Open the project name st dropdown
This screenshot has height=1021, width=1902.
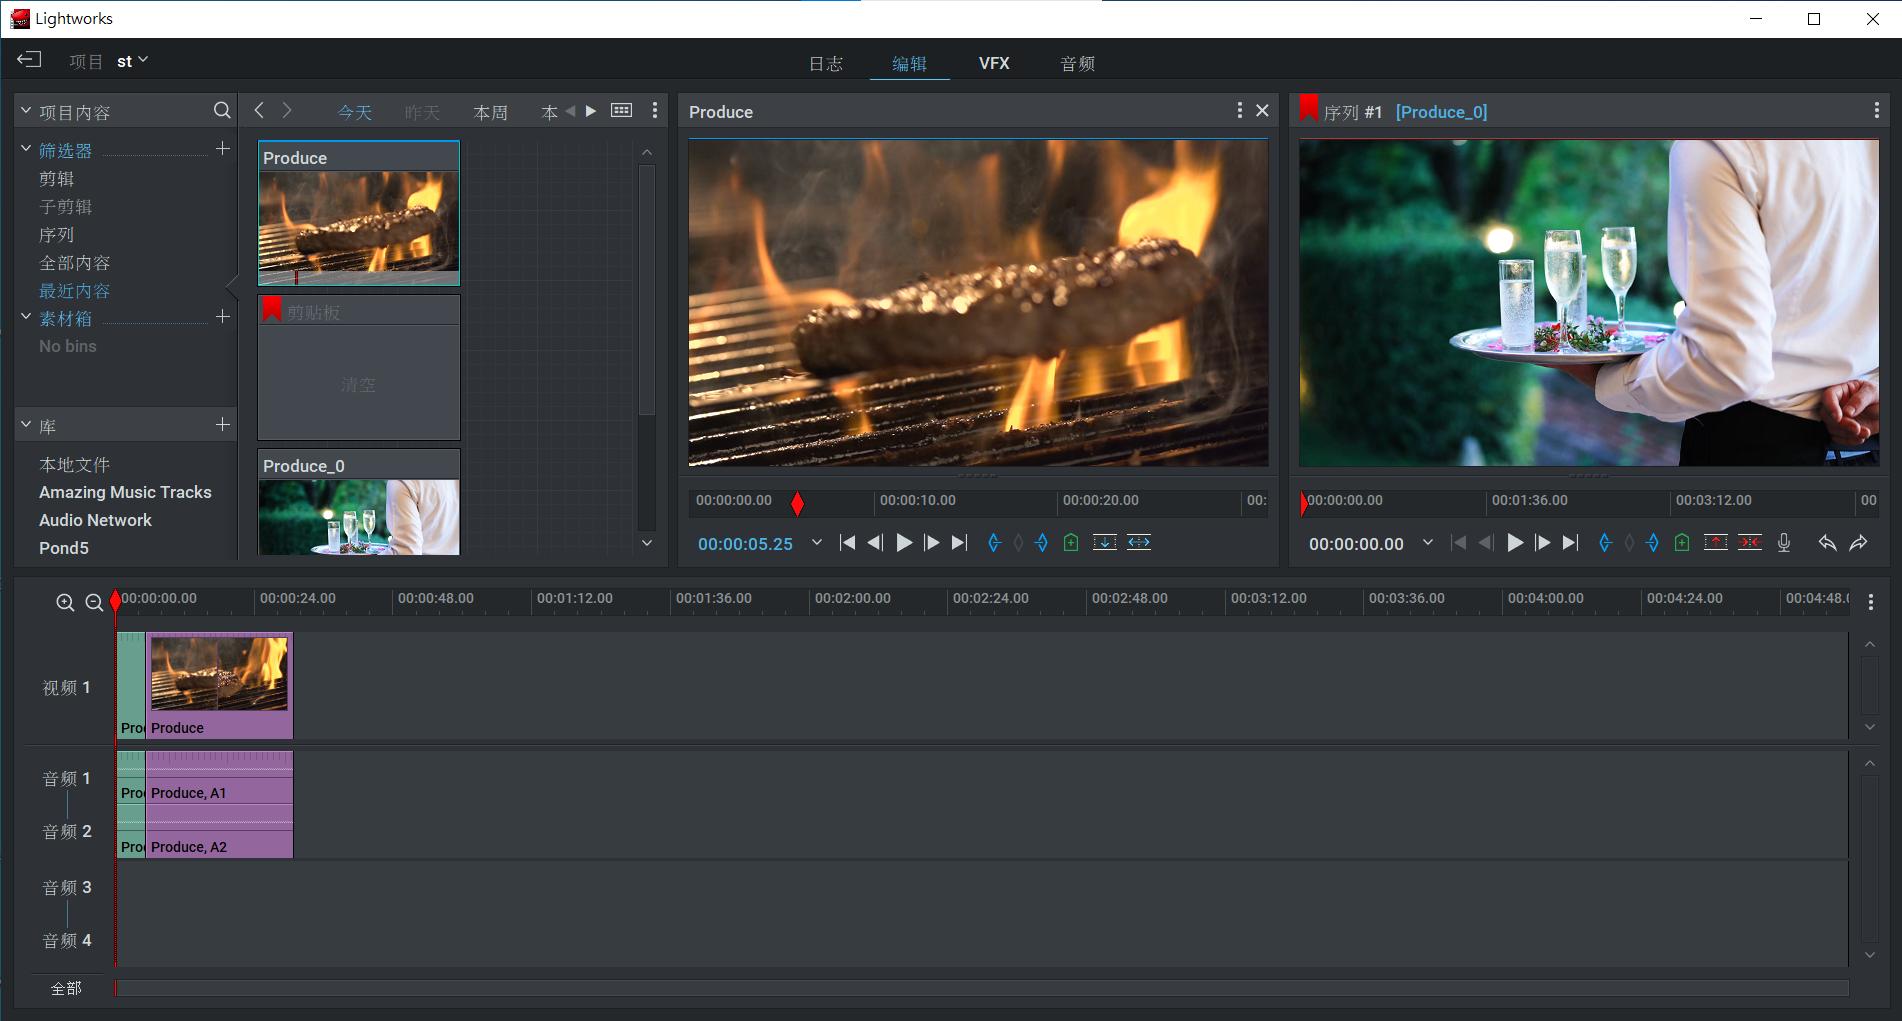(x=132, y=61)
